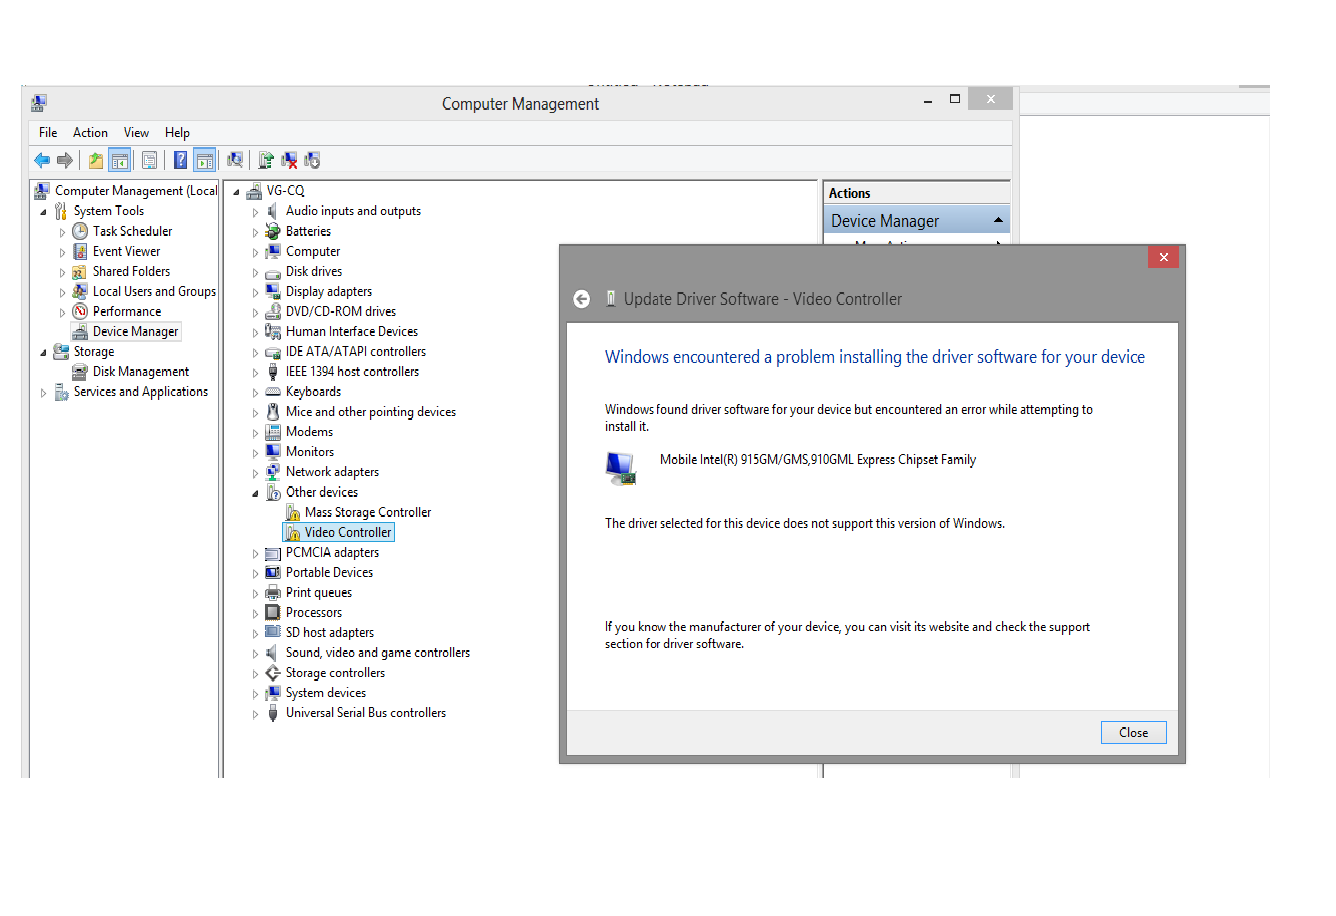The height and width of the screenshot is (916, 1336).
Task: Expand the Disk drives category
Action: (255, 273)
